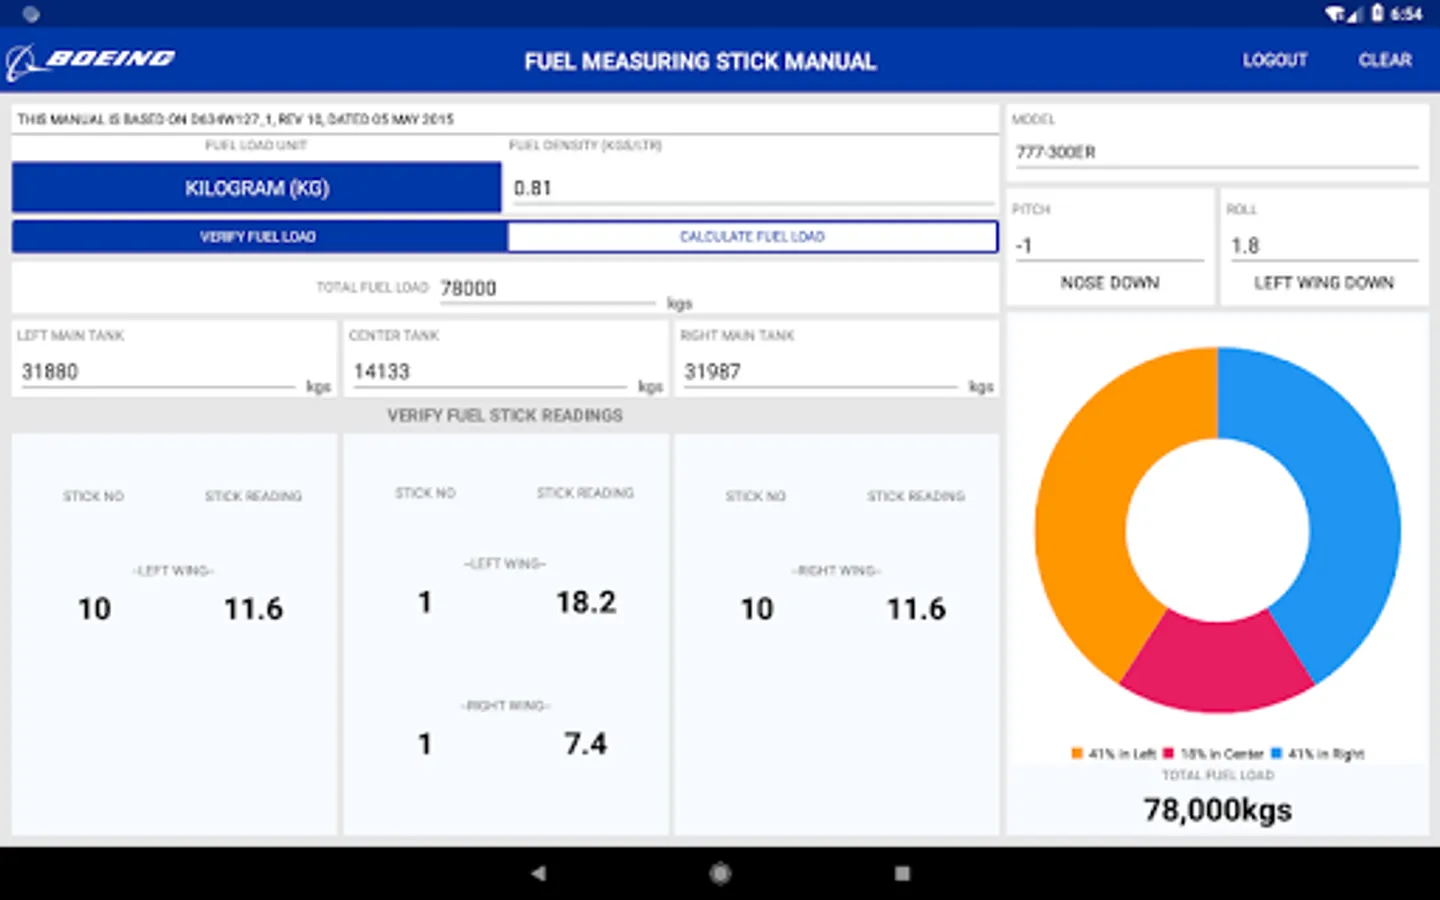Click the 78,000kgs total fuel load value
Screen dimensions: 1440x900
pos(1218,809)
